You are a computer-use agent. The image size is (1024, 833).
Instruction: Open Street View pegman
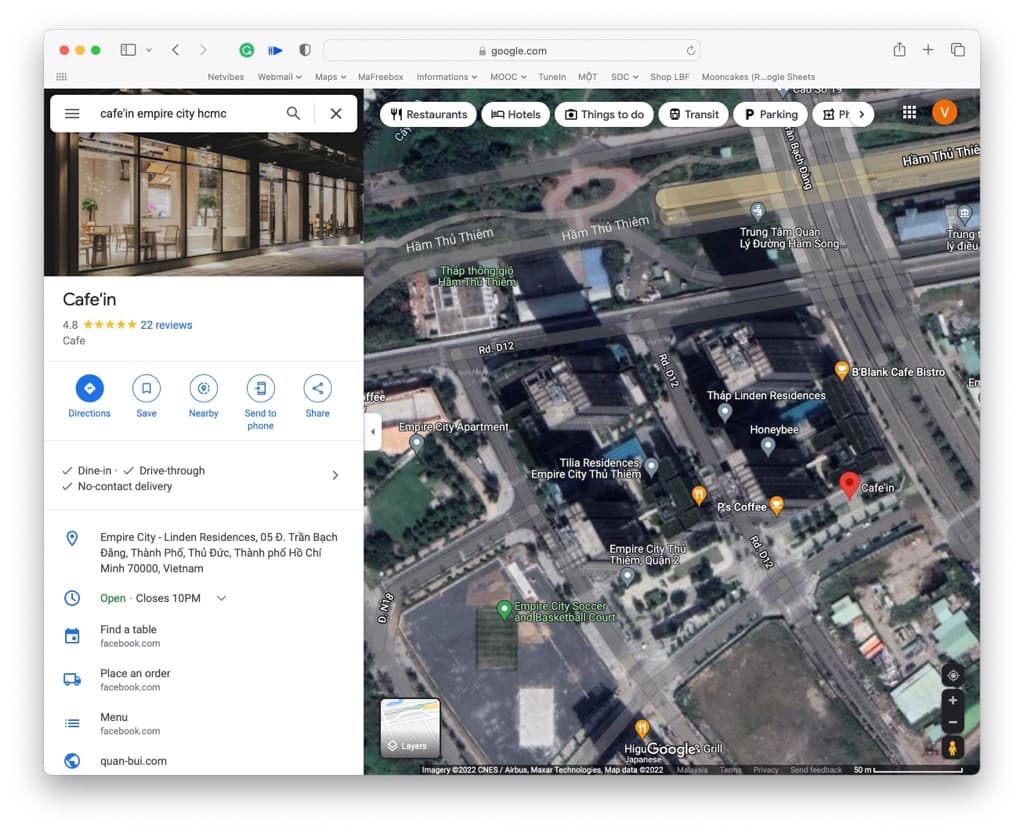click(953, 748)
